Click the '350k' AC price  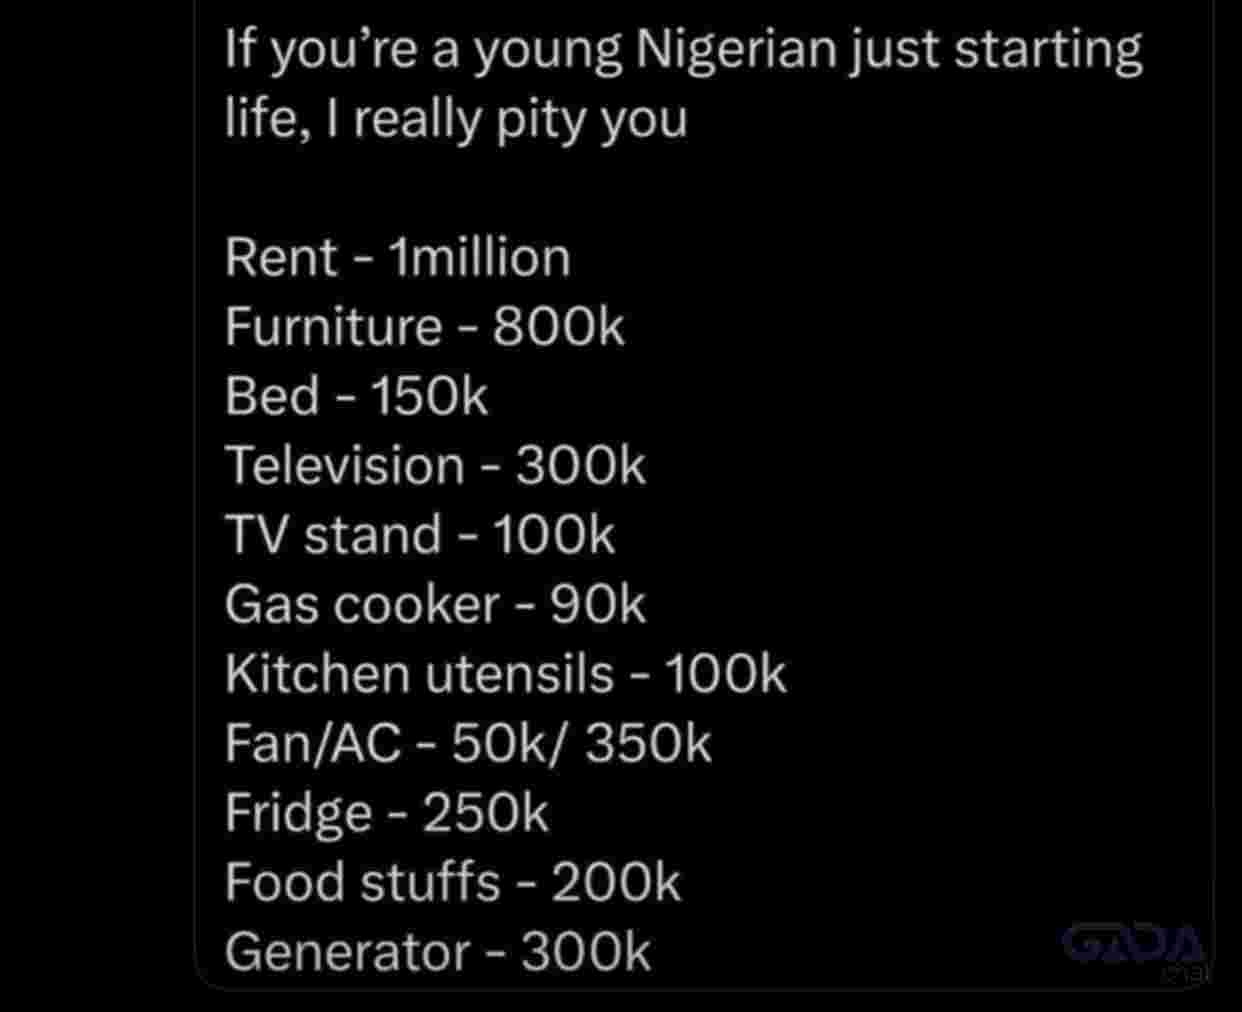pos(648,743)
